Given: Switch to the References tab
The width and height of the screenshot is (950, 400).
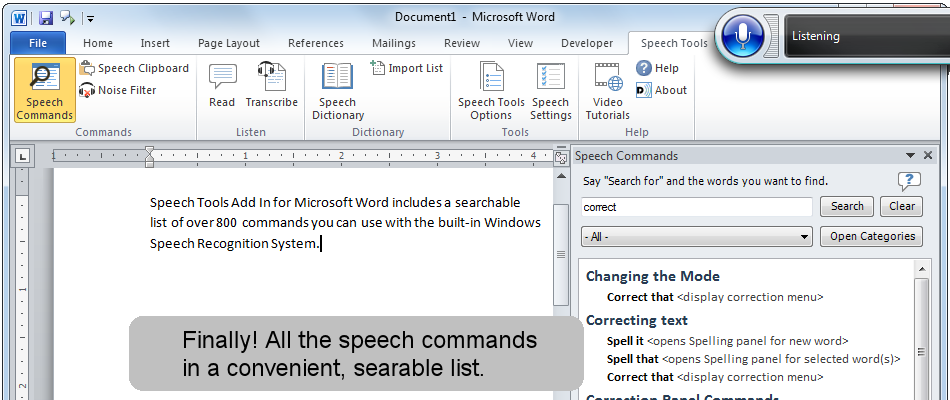Looking at the screenshot, I should pos(316,43).
